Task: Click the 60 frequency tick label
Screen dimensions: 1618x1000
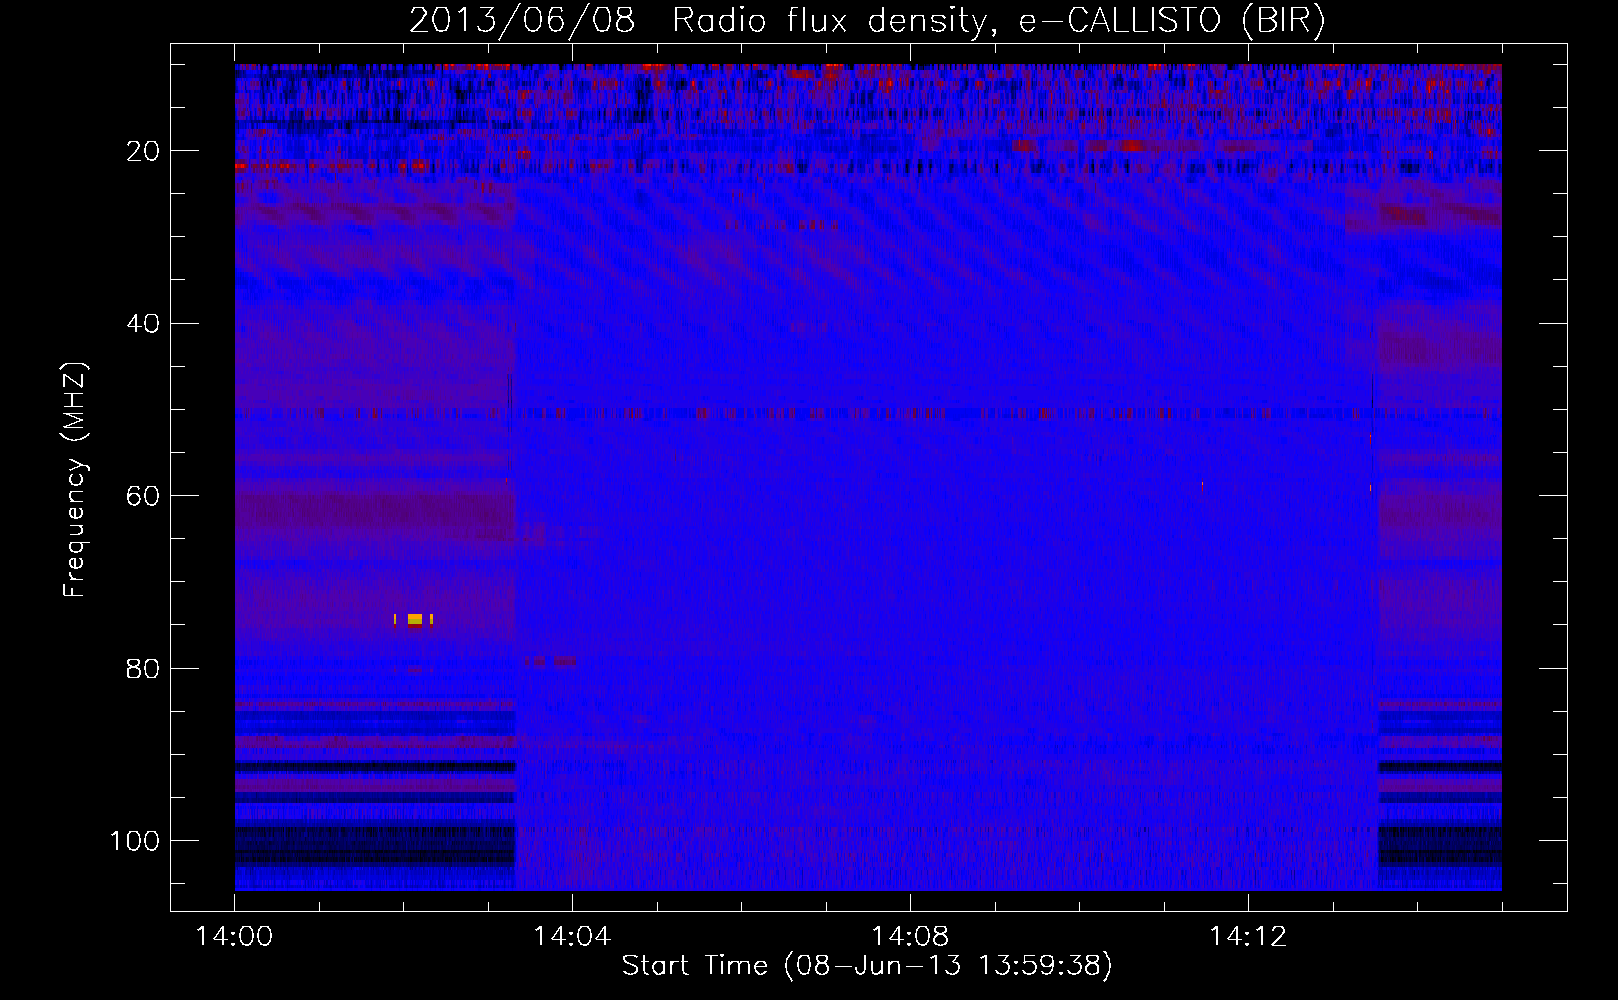Action: point(143,496)
